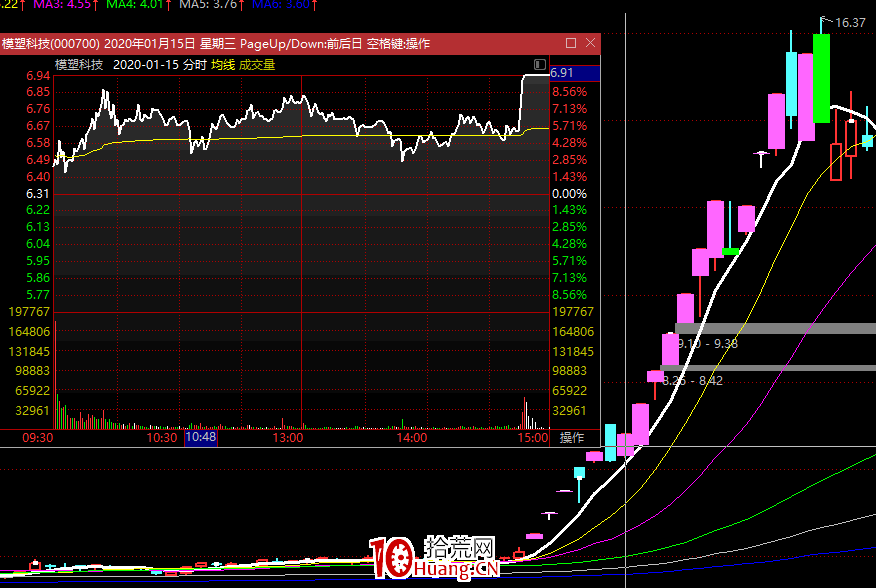This screenshot has width=876, height=588.
Task: Open the 操作 menu at bottom right
Action: (572, 437)
